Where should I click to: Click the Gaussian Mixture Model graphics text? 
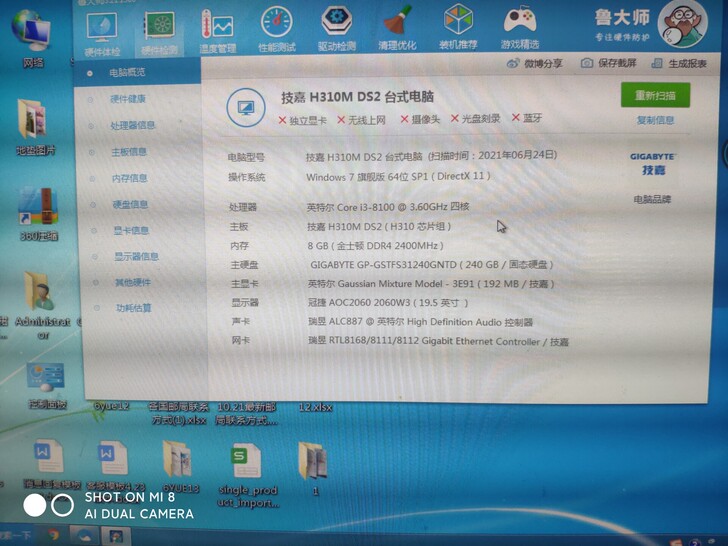(x=431, y=284)
